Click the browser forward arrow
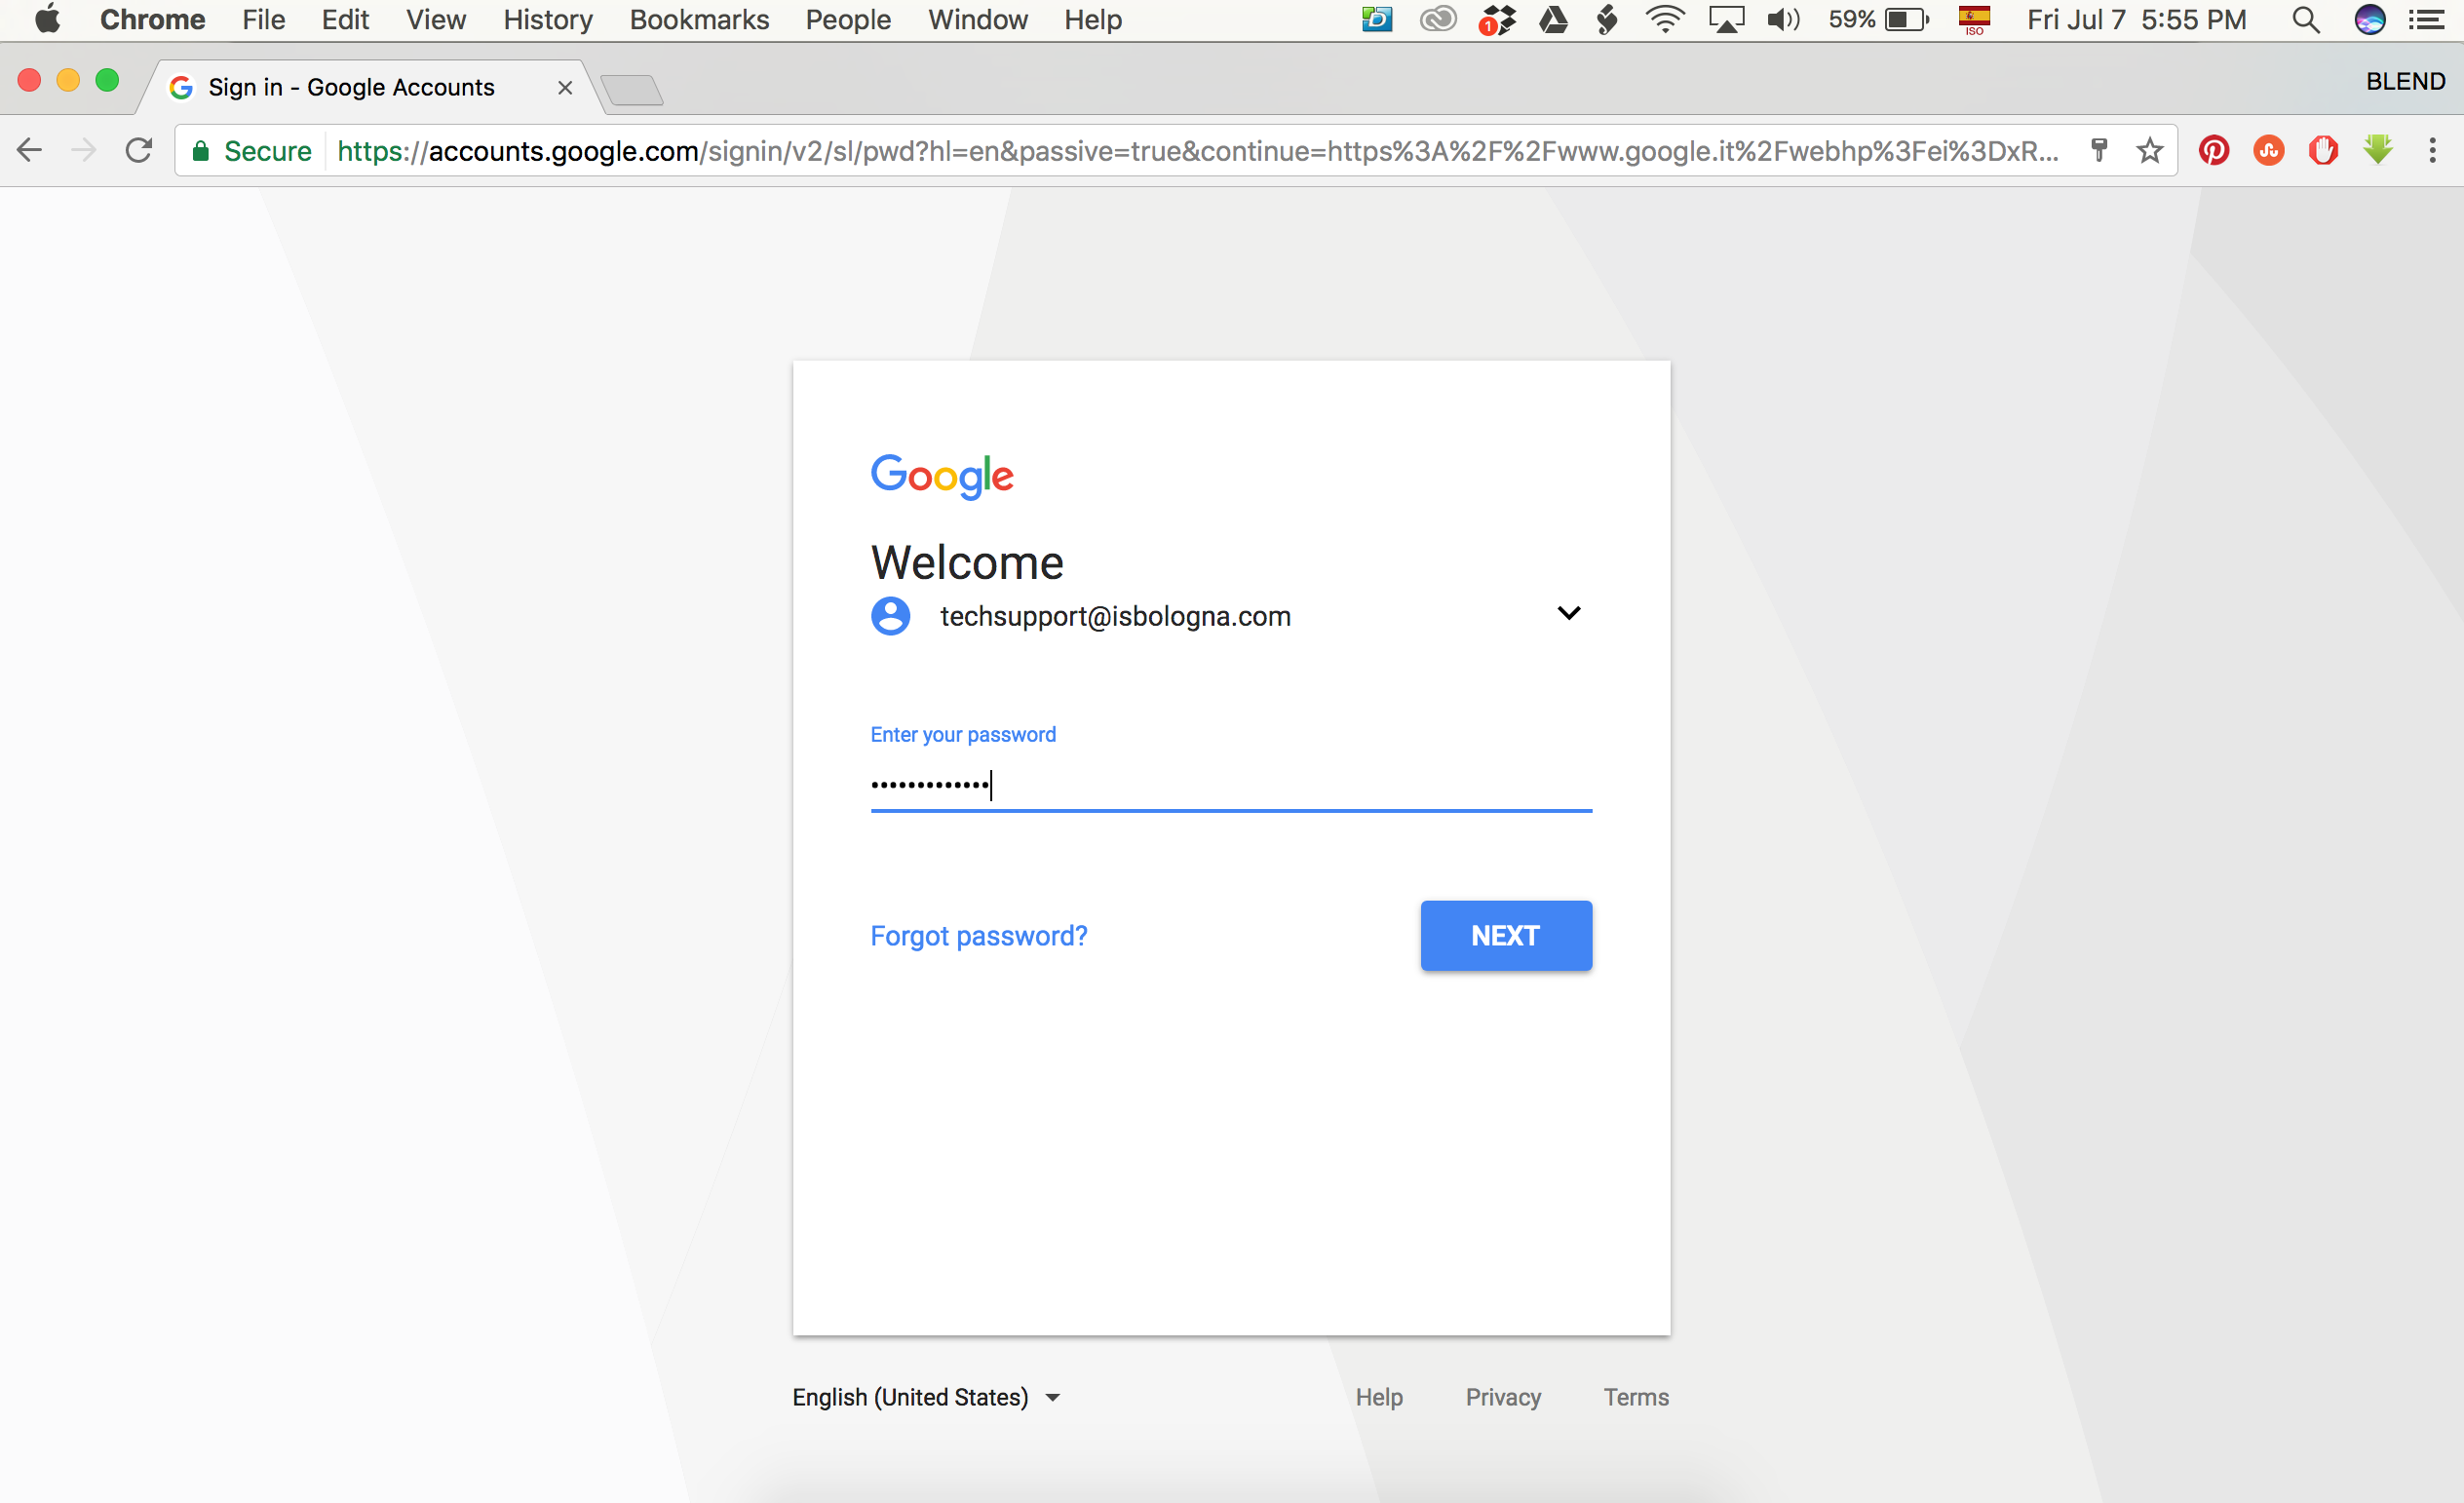 click(x=84, y=151)
